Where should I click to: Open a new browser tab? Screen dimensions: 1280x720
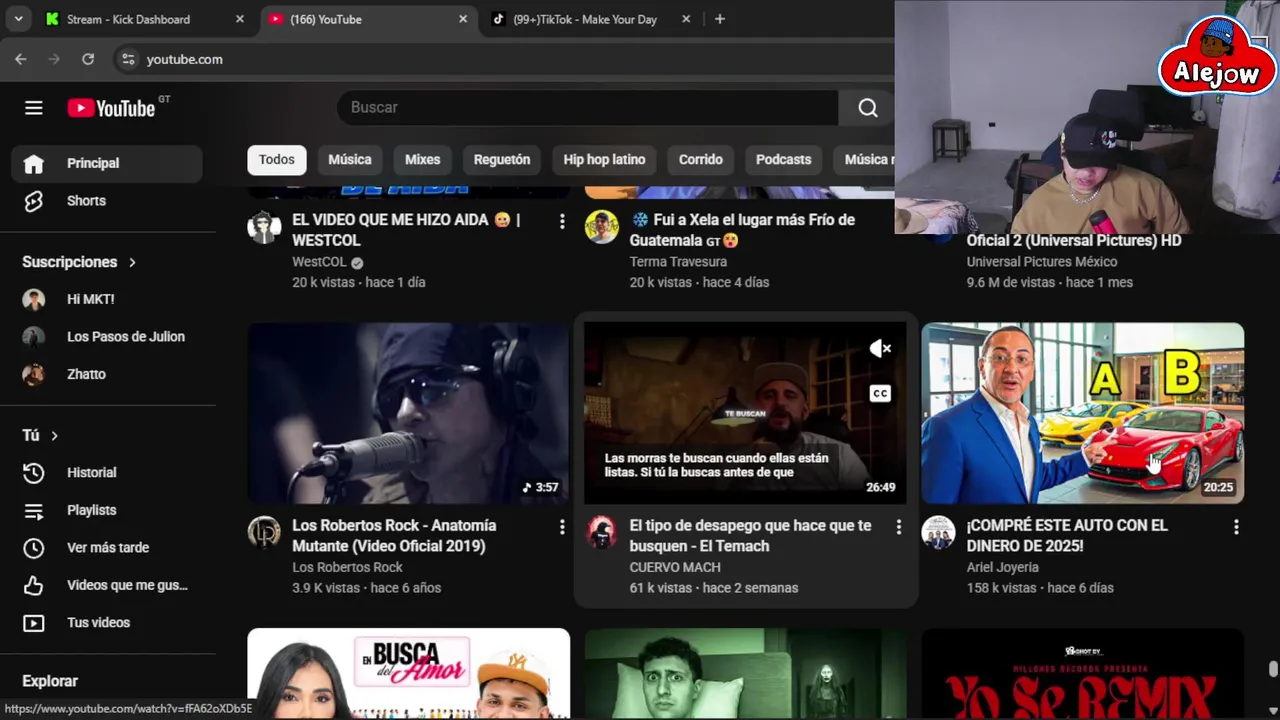tap(720, 19)
